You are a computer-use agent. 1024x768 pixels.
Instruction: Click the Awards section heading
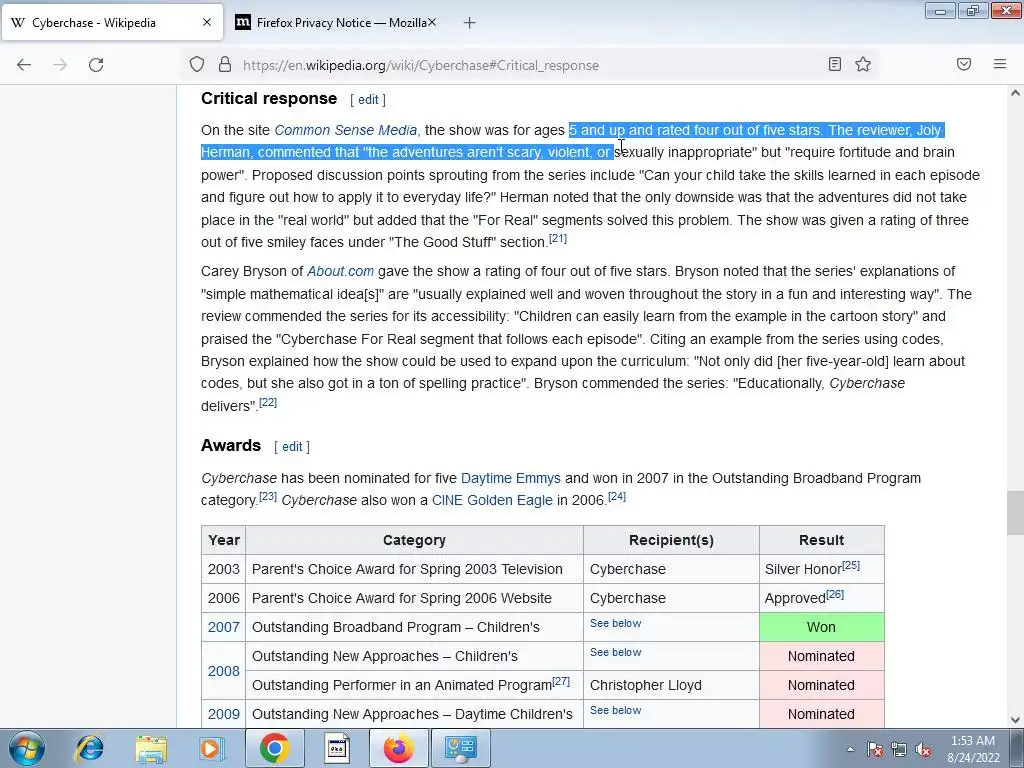coord(231,445)
